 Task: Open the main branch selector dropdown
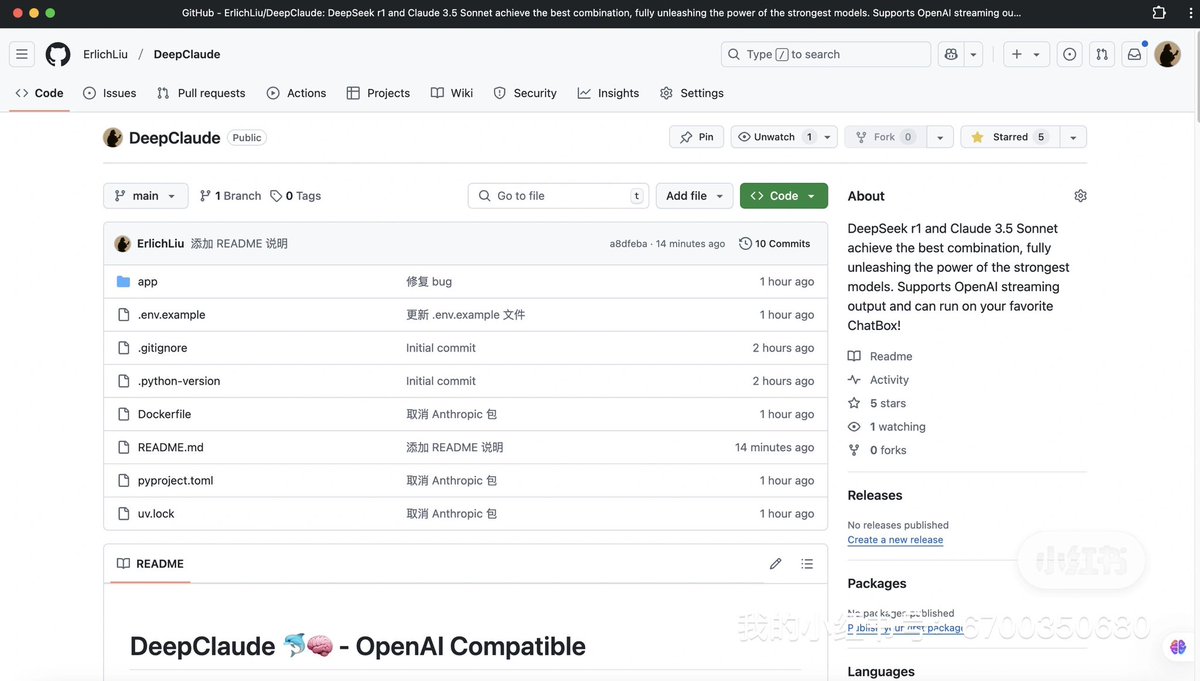click(x=146, y=196)
